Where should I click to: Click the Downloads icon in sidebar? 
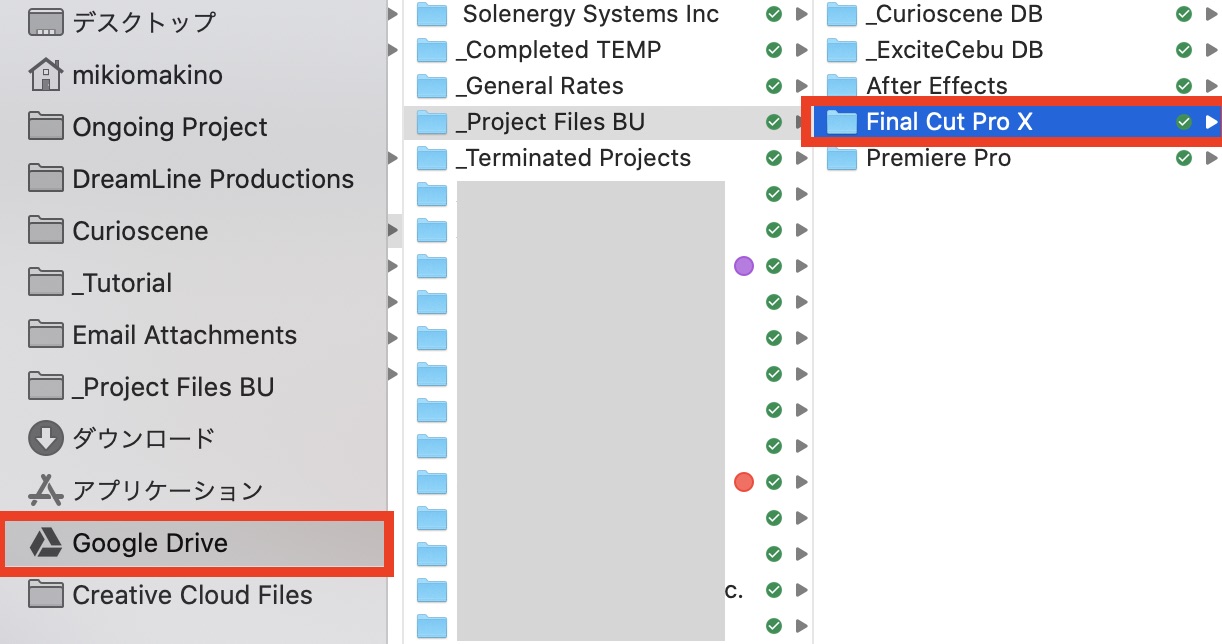point(46,439)
